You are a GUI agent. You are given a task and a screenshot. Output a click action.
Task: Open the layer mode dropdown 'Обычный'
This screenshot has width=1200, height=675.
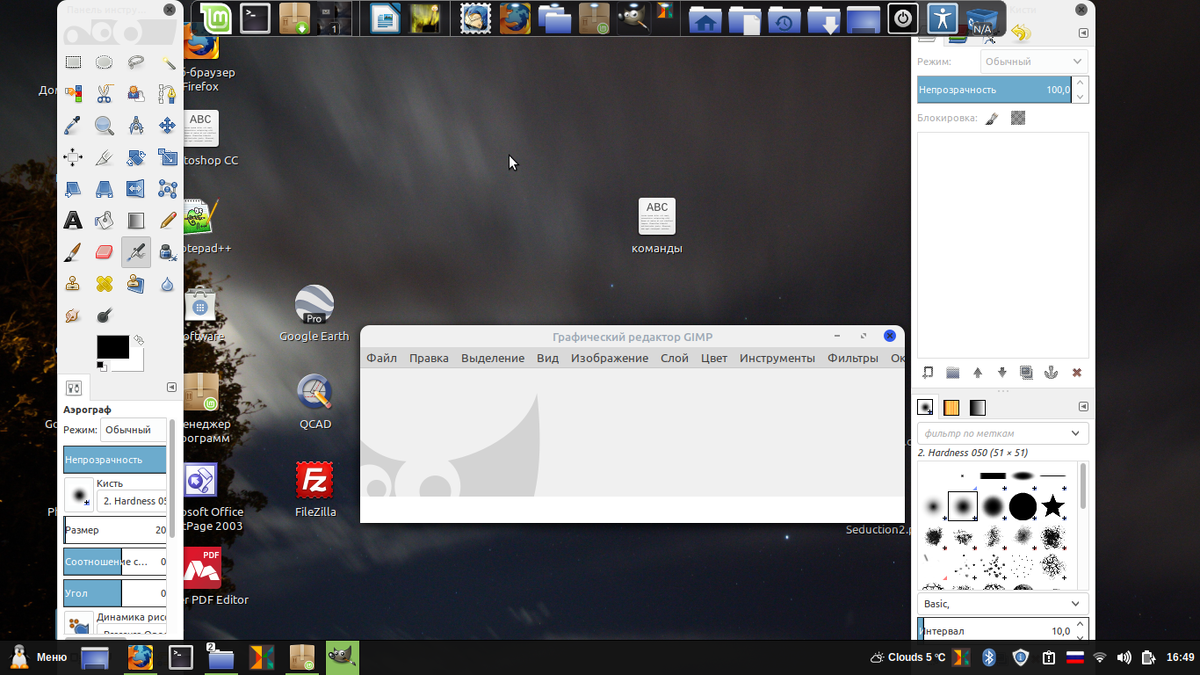point(1033,62)
